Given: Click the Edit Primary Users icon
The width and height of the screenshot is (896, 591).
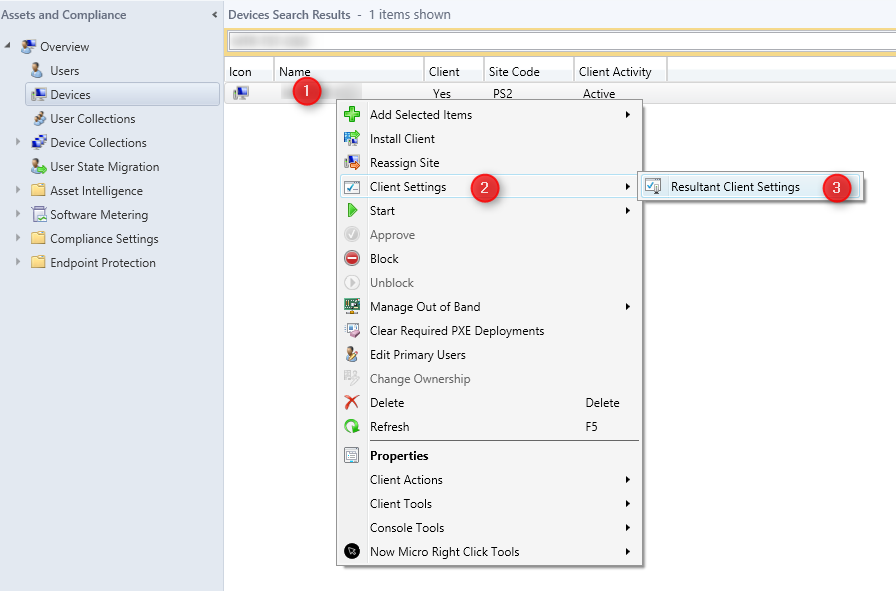Looking at the screenshot, I should click(351, 354).
